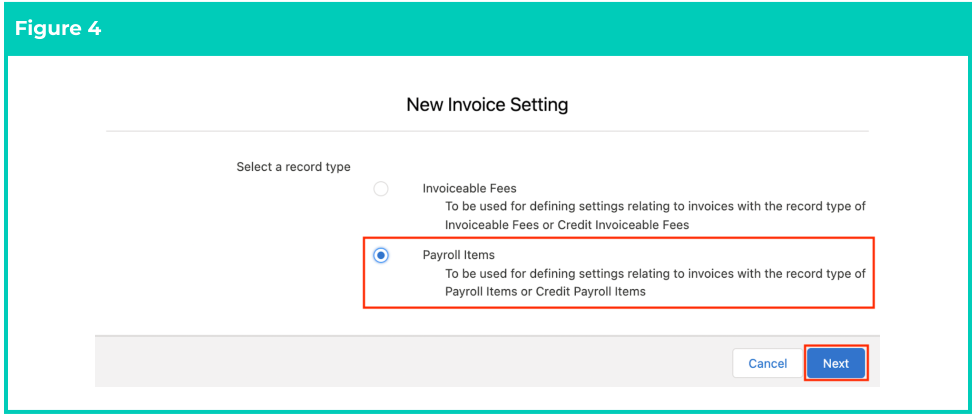Click the Next button

(835, 363)
